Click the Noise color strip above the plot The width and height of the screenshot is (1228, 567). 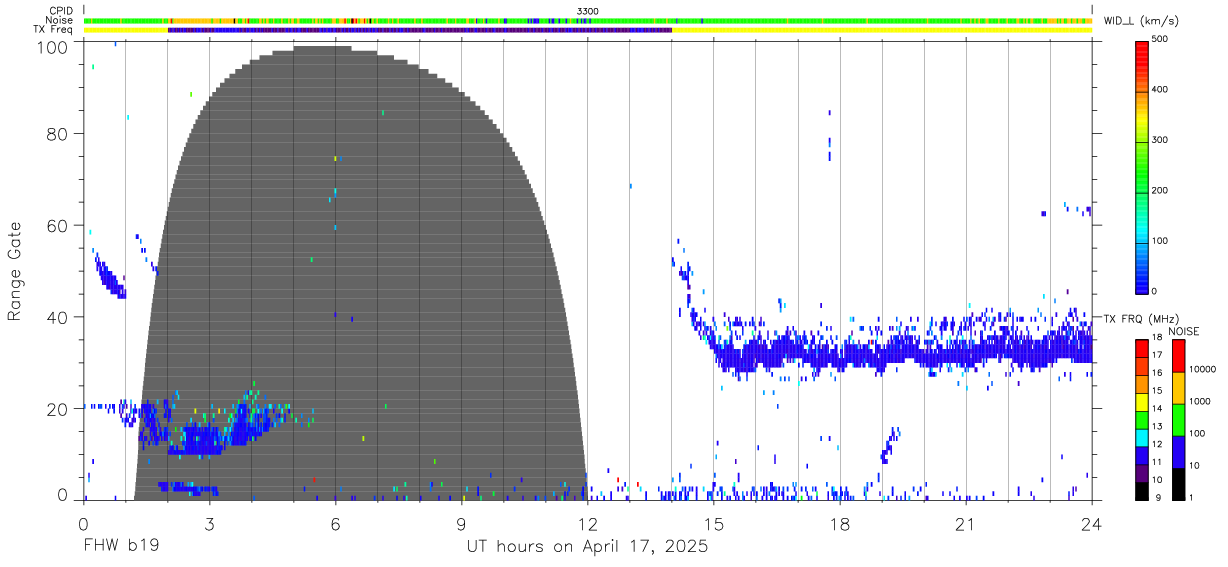588,20
